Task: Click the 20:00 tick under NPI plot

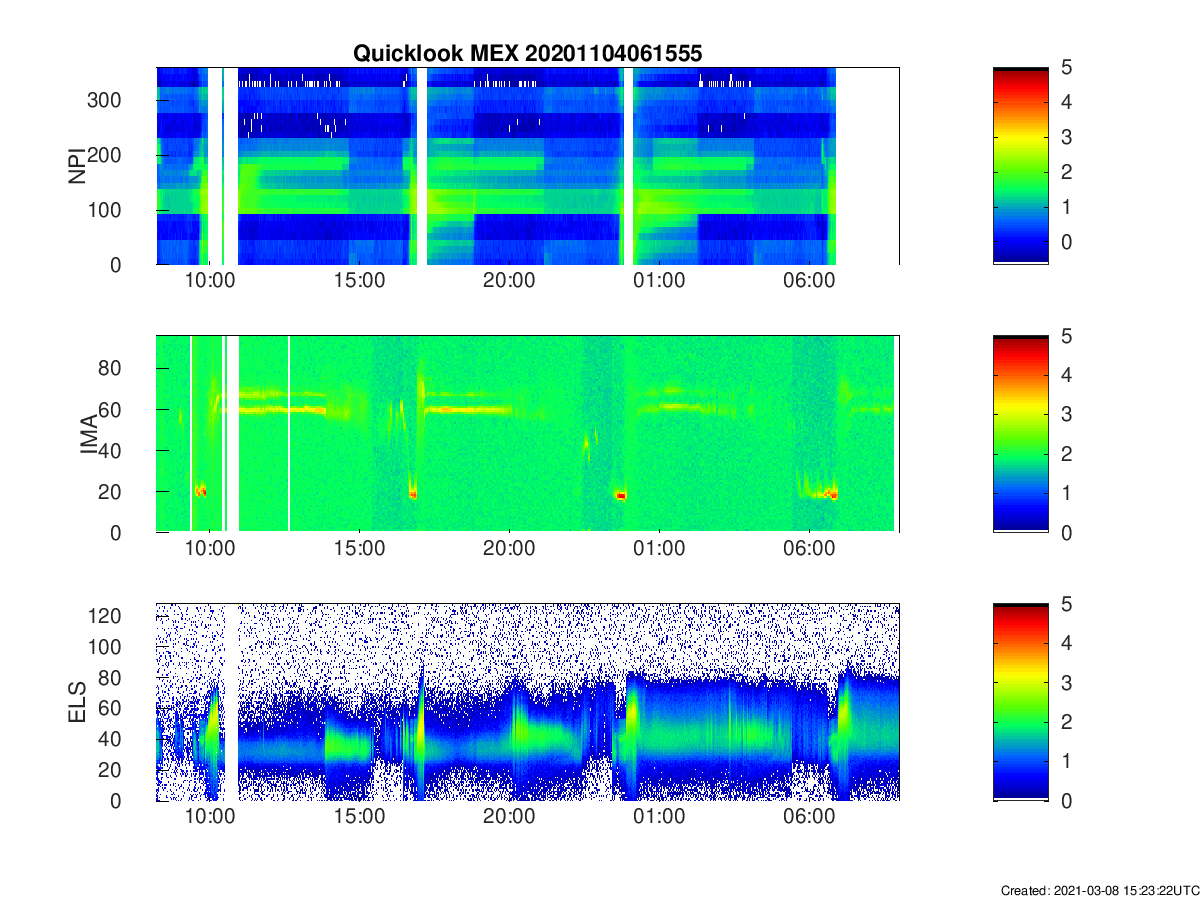Action: click(509, 280)
